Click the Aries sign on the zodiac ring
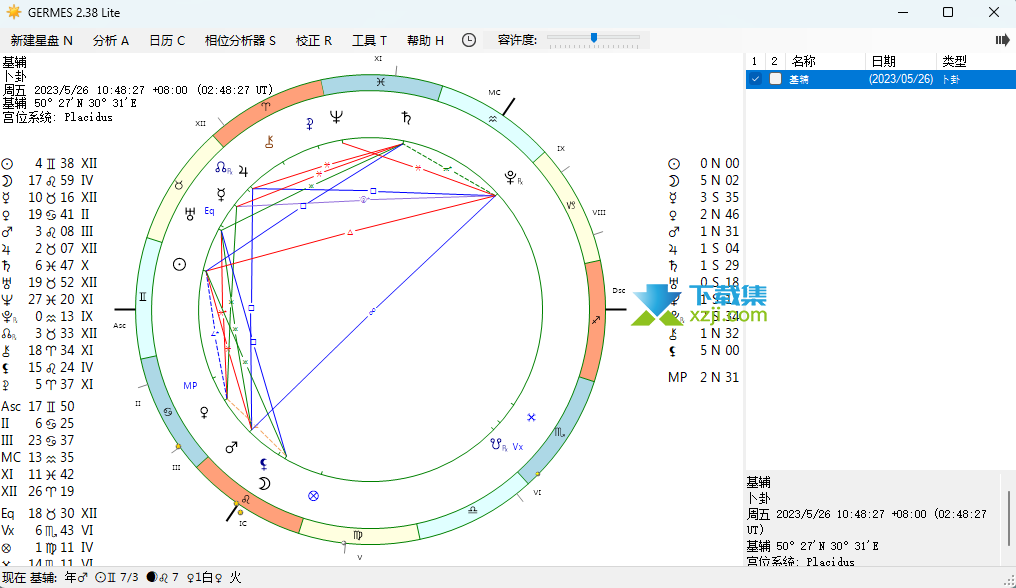The width and height of the screenshot is (1016, 588). 265,107
